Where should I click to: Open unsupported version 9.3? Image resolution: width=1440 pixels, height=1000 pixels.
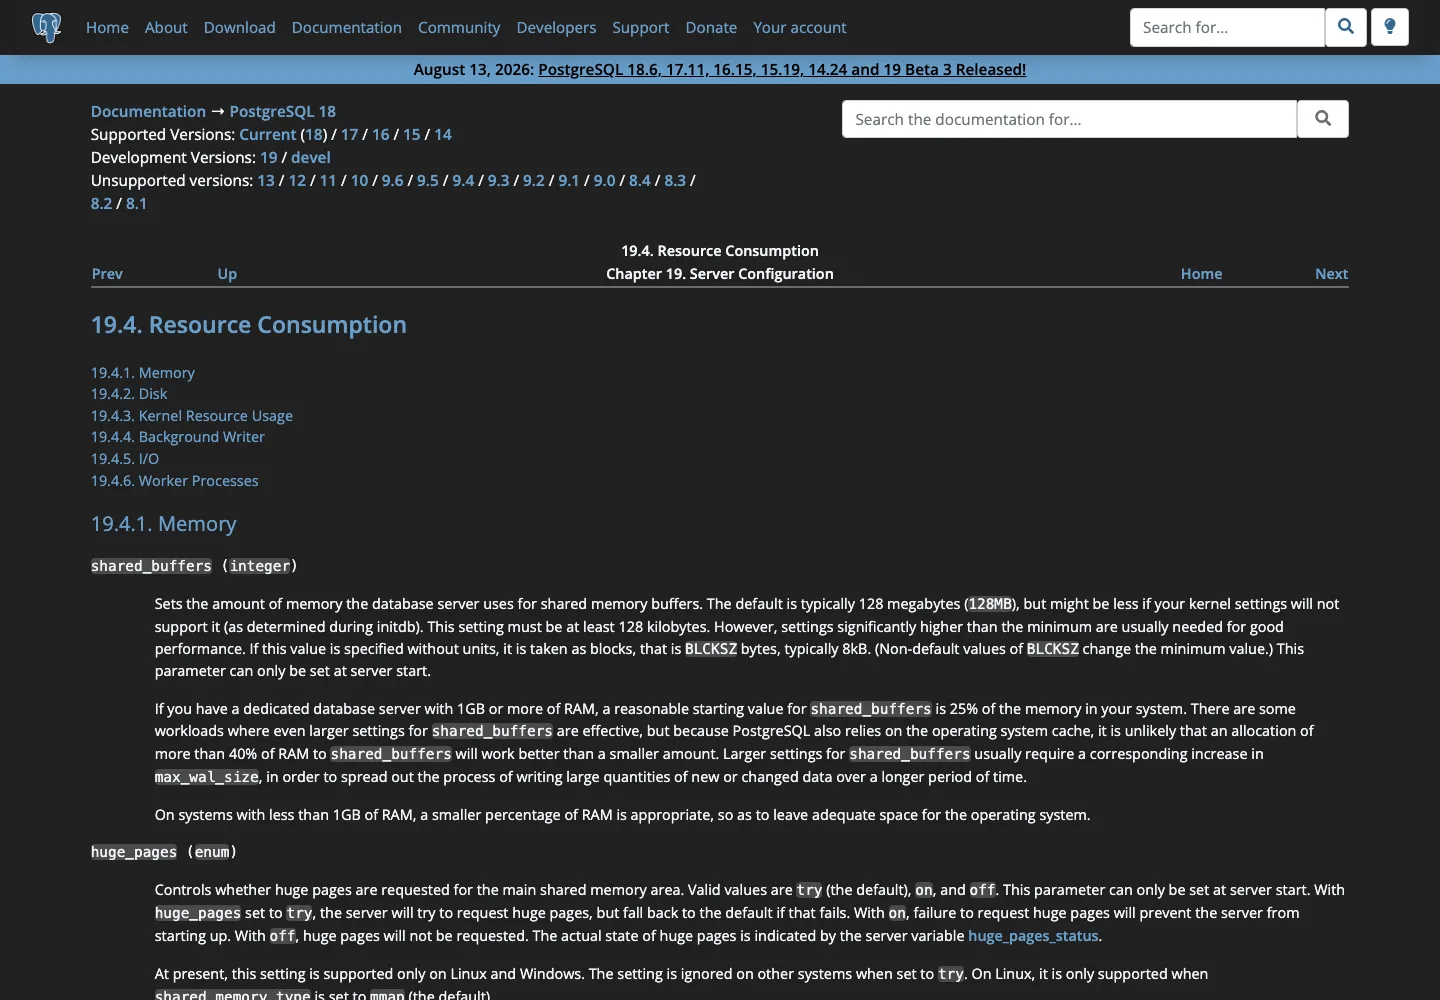(499, 180)
